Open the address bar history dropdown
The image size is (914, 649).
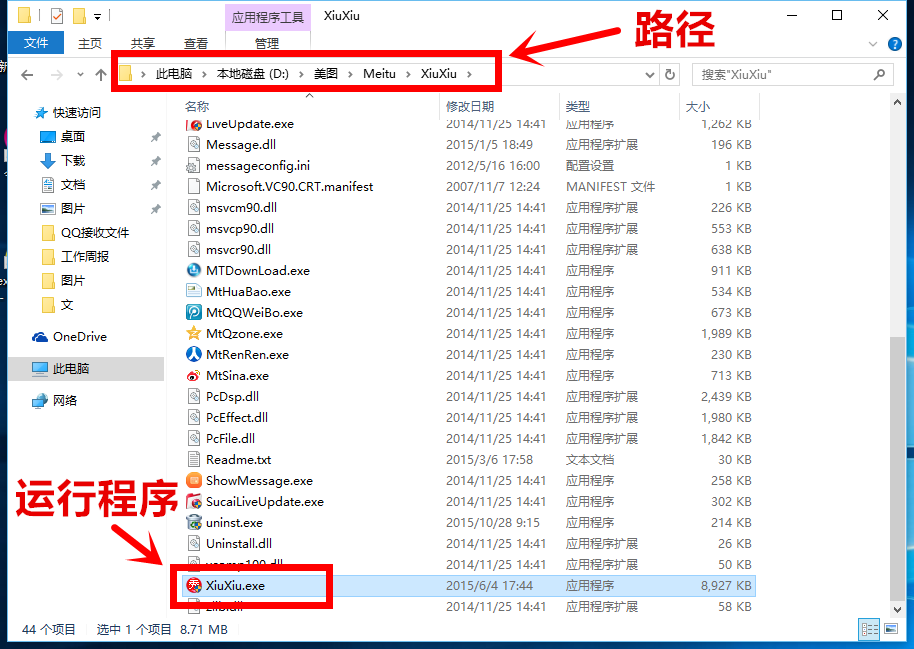(651, 75)
